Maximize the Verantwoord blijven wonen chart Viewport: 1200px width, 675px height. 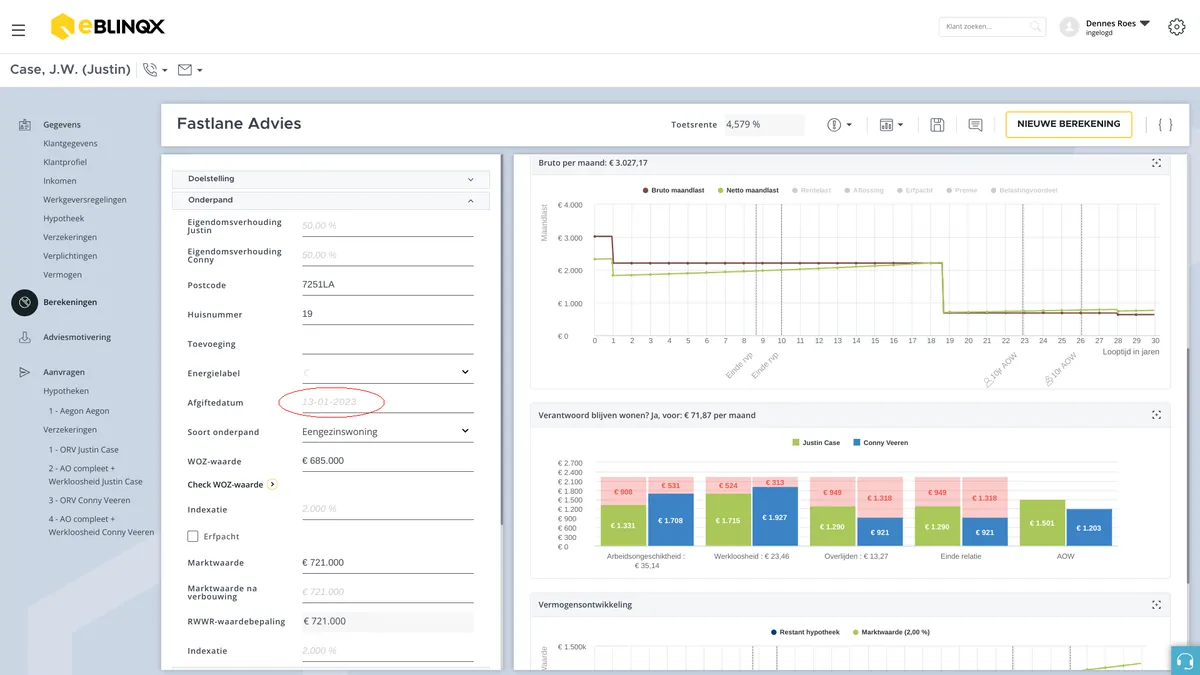(1156, 415)
